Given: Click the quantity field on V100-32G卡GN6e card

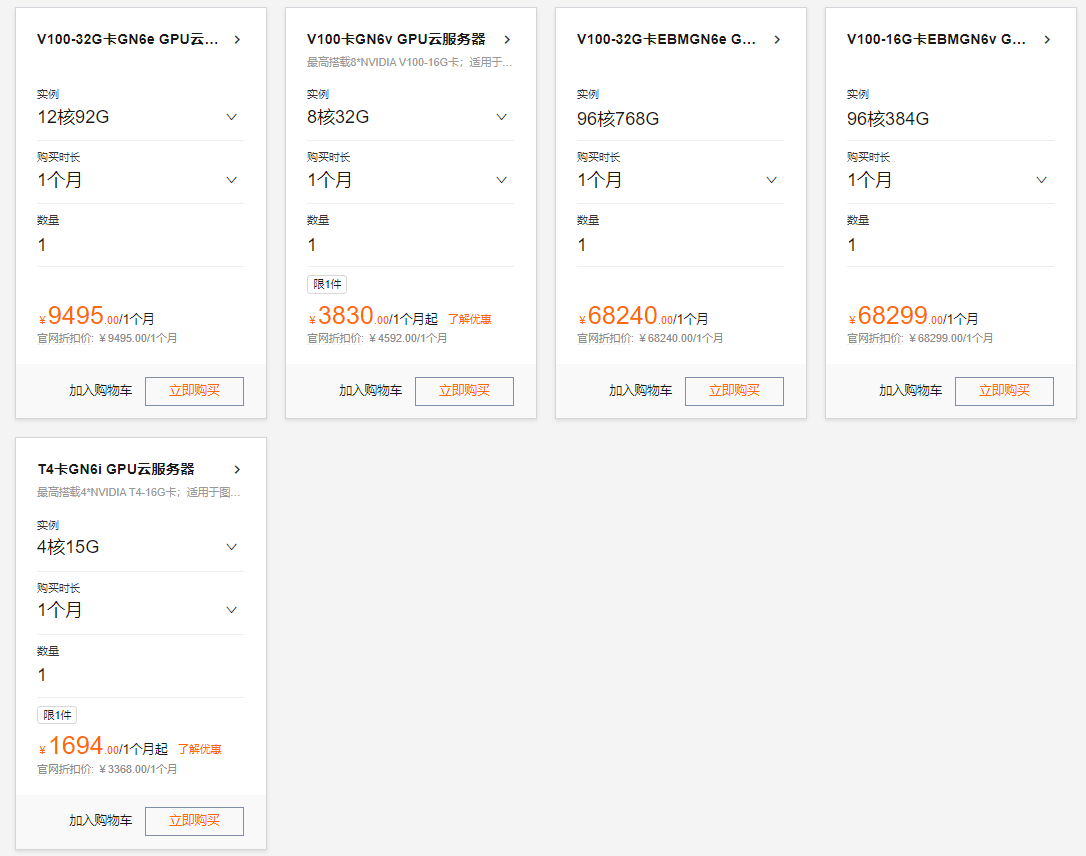Looking at the screenshot, I should point(140,245).
